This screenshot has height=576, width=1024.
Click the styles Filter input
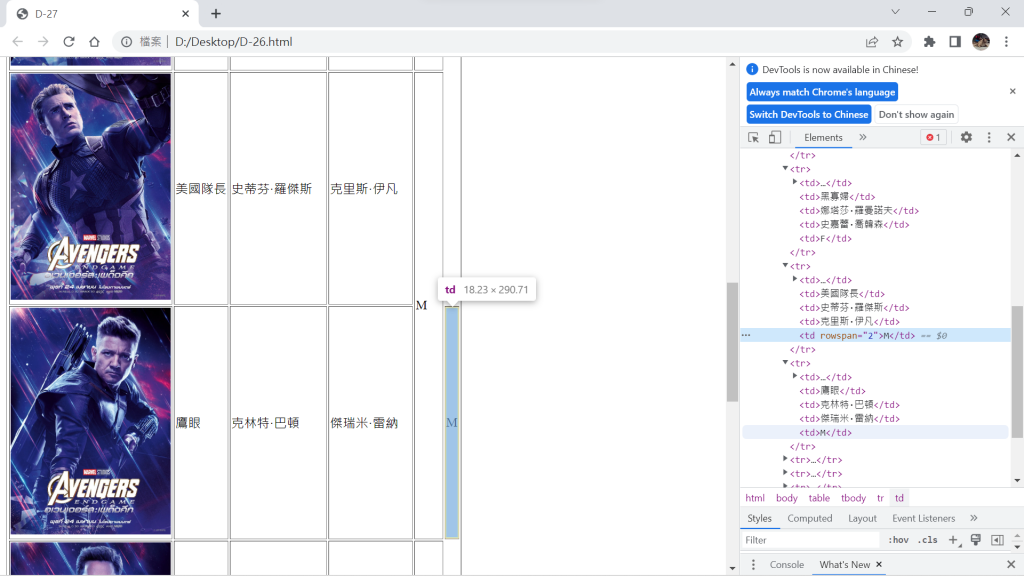(810, 540)
